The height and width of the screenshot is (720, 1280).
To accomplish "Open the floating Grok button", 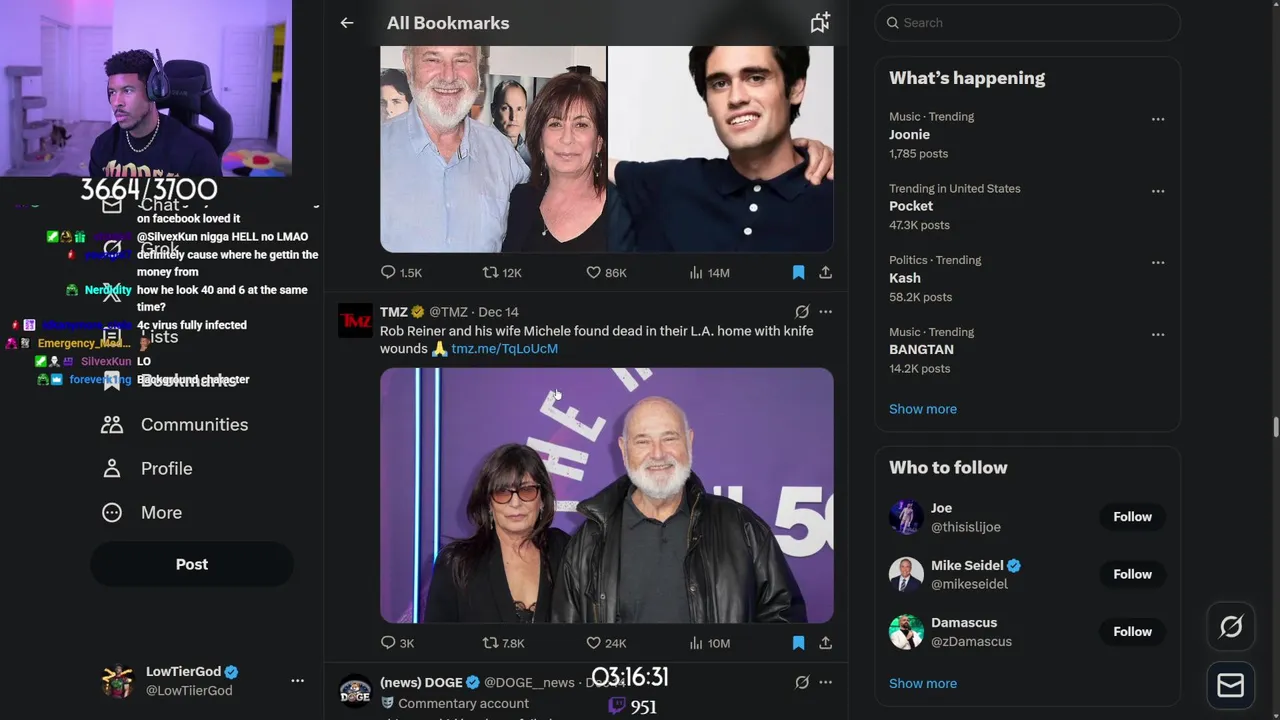I will 1231,627.
